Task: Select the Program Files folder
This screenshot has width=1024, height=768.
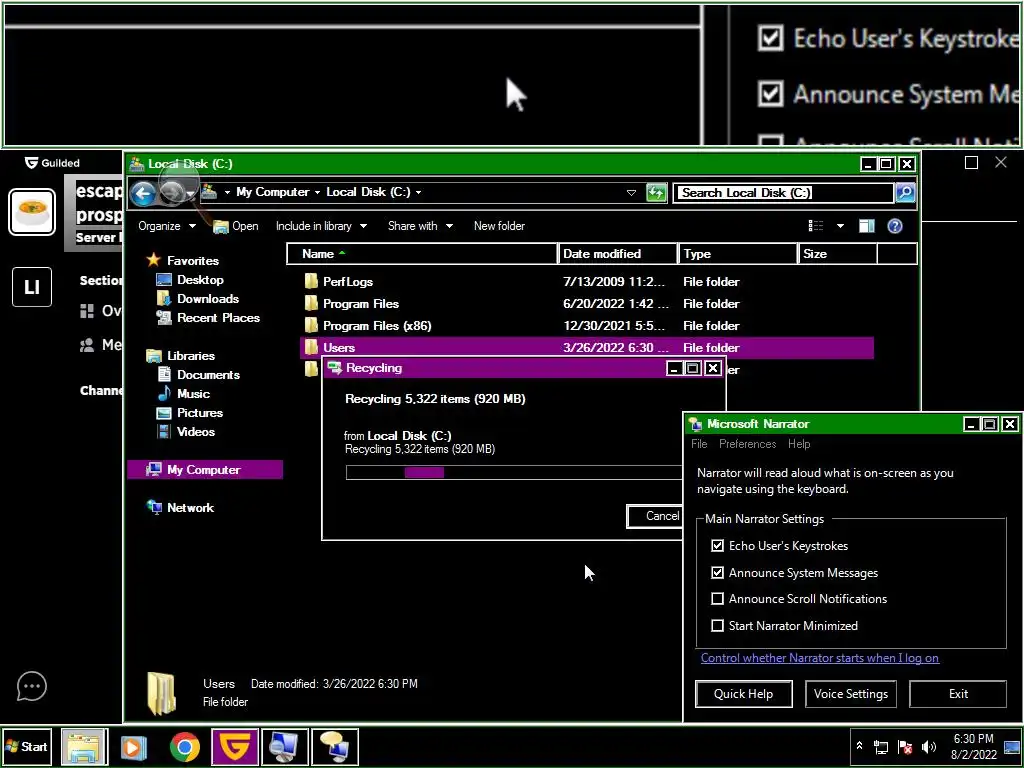Action: pyautogui.click(x=360, y=304)
